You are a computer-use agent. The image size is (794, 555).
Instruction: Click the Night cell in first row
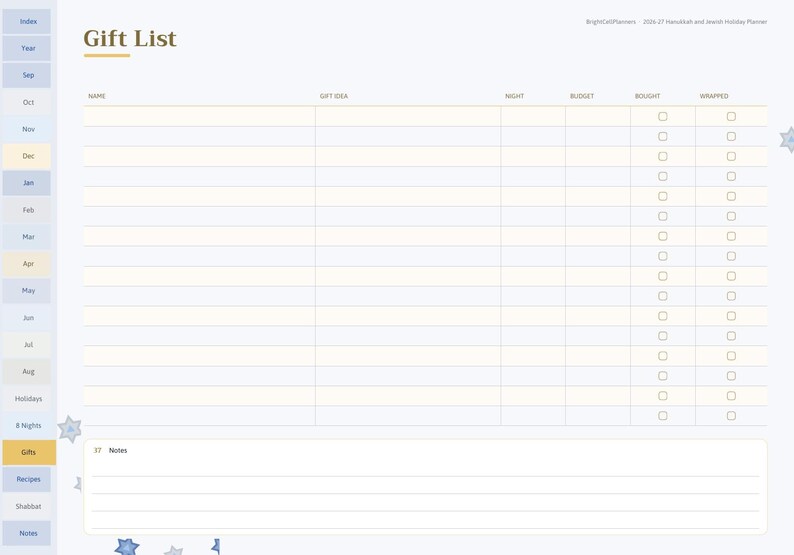[x=533, y=116]
